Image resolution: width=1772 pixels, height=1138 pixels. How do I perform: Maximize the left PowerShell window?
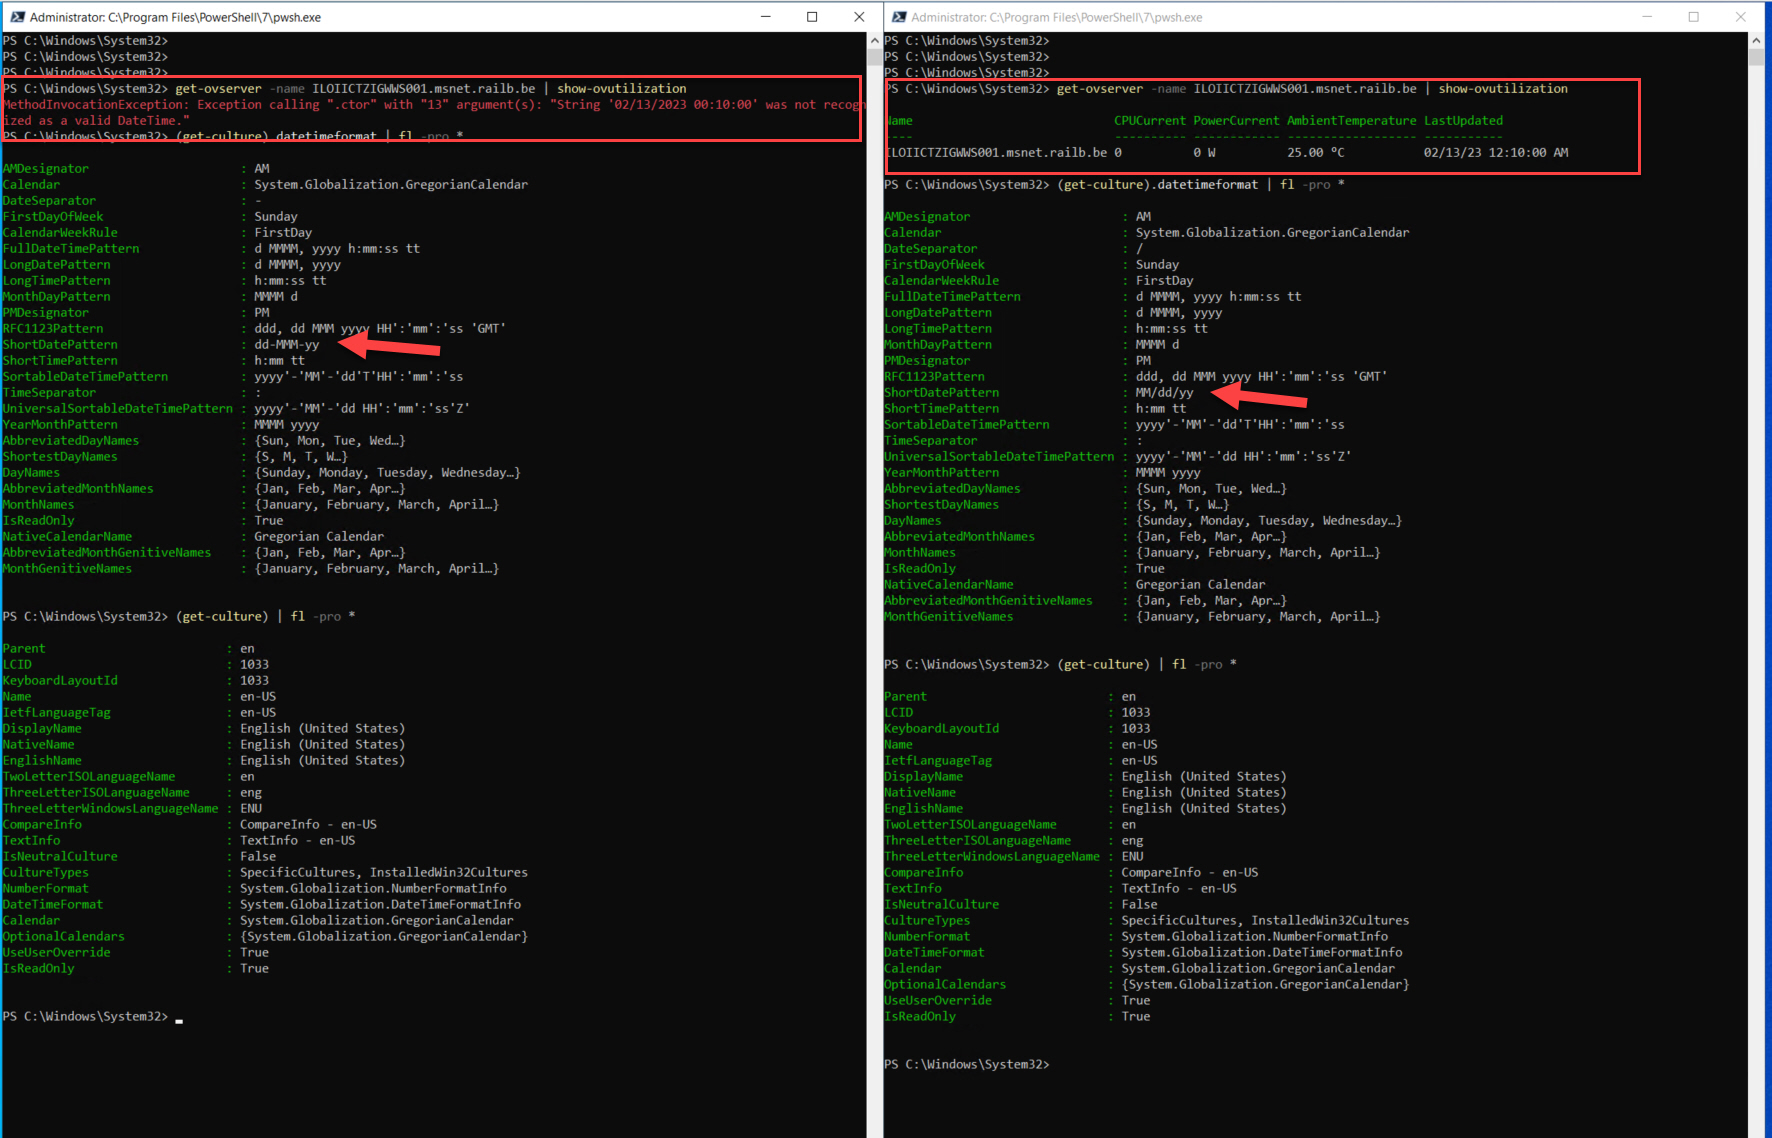(x=812, y=16)
